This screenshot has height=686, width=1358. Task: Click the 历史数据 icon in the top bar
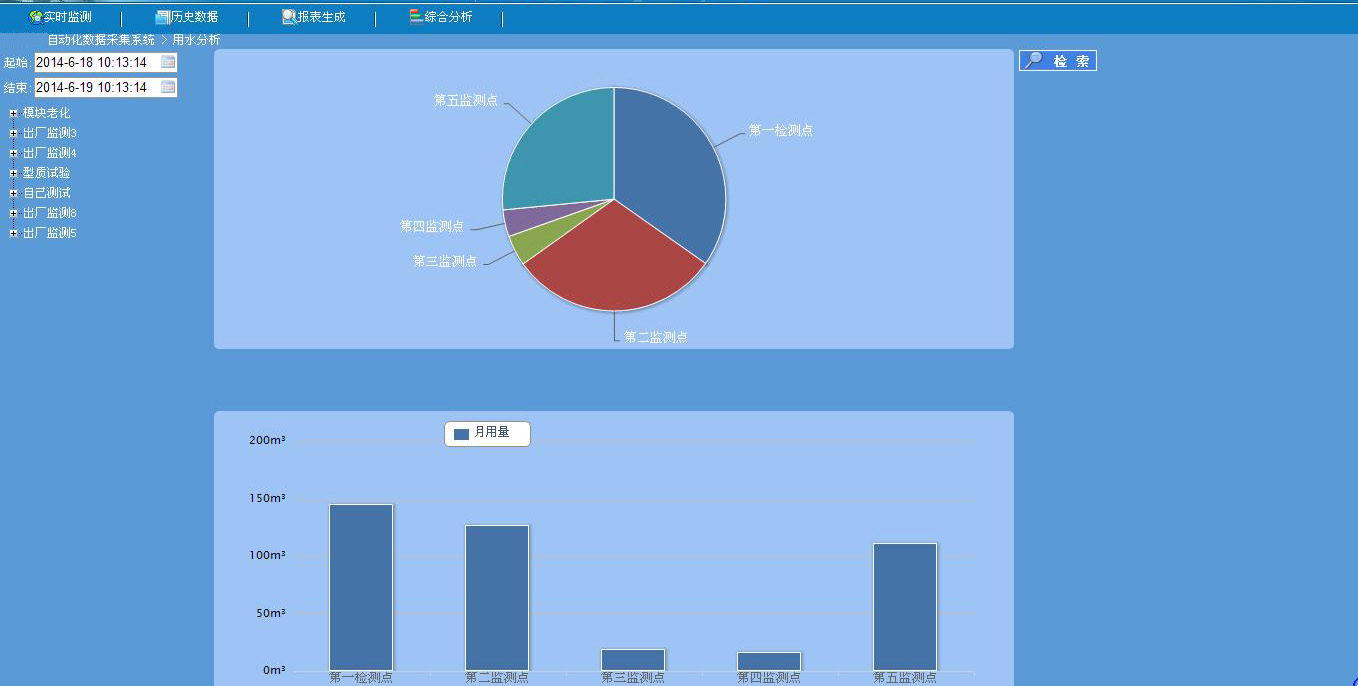tap(162, 17)
